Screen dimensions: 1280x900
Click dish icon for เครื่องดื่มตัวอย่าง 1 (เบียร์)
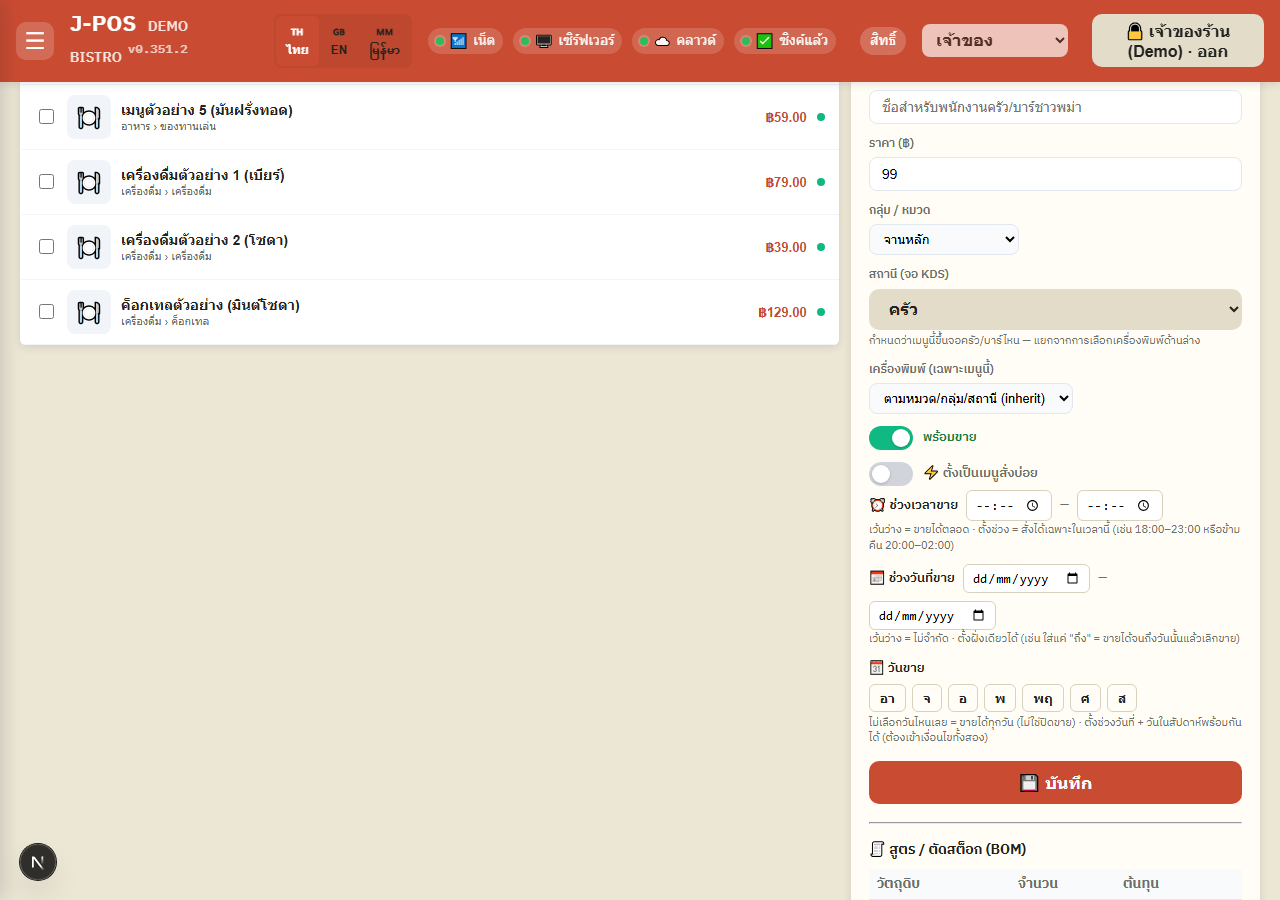89,182
